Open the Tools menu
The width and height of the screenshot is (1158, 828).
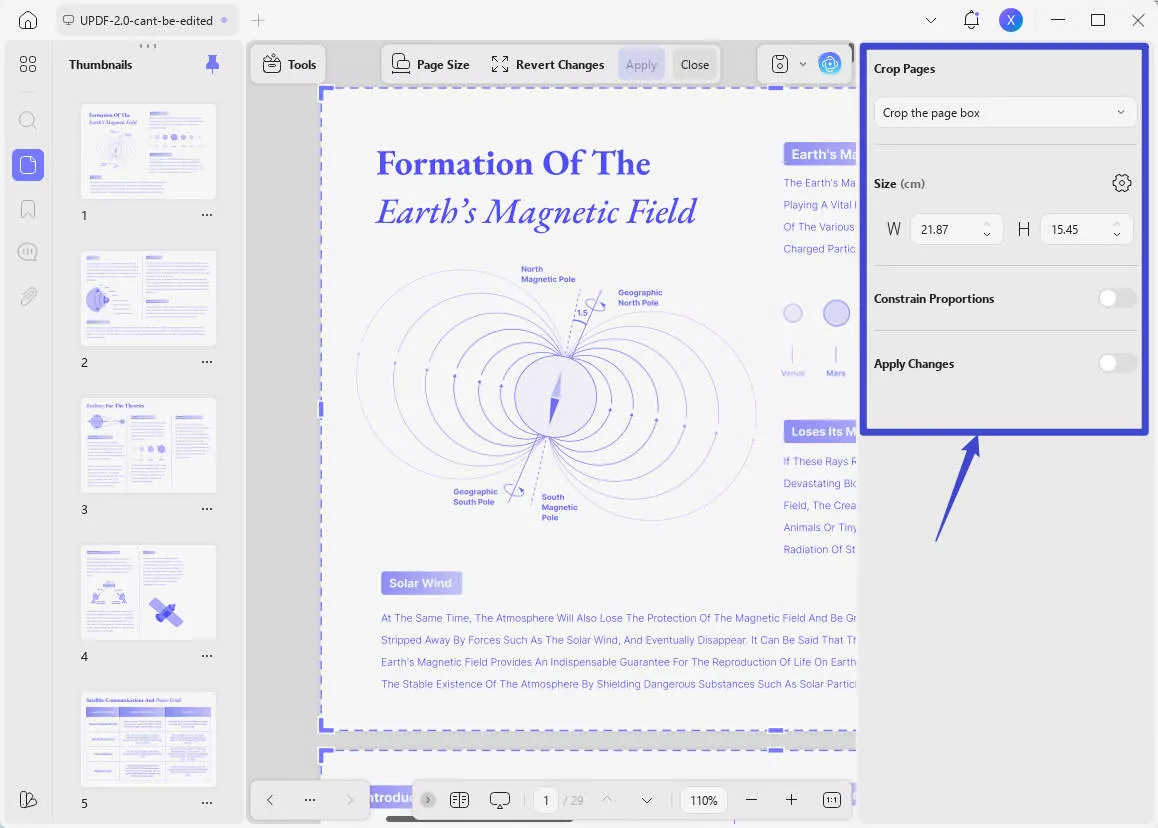tap(288, 63)
